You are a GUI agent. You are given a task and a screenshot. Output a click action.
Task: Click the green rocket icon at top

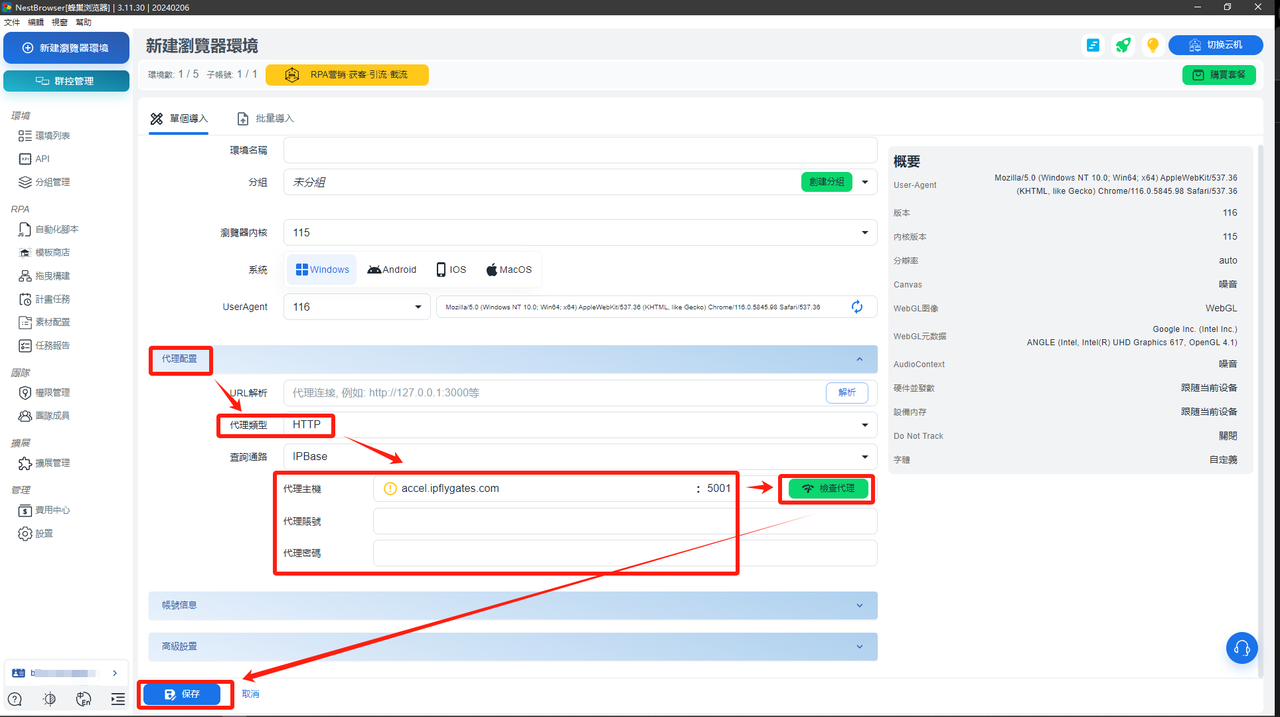1123,45
